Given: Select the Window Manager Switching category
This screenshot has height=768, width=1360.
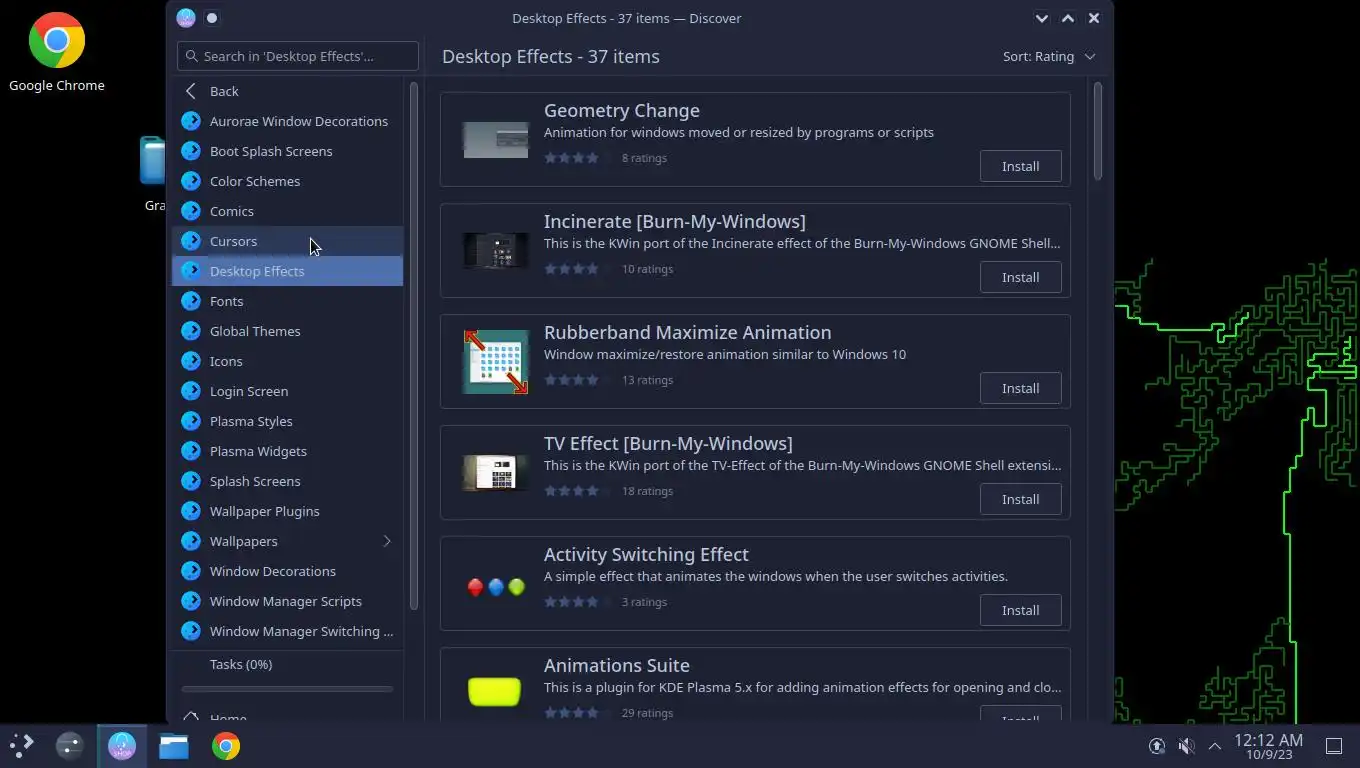Looking at the screenshot, I should tap(288, 631).
